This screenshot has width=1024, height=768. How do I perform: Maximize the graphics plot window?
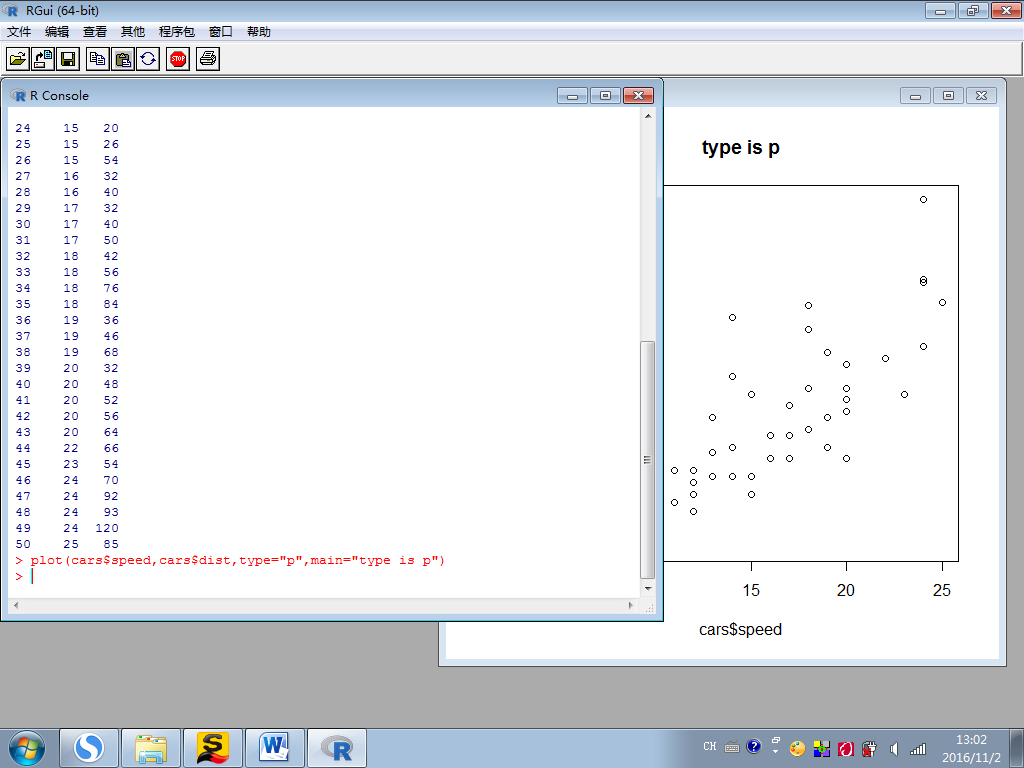pyautogui.click(x=948, y=96)
